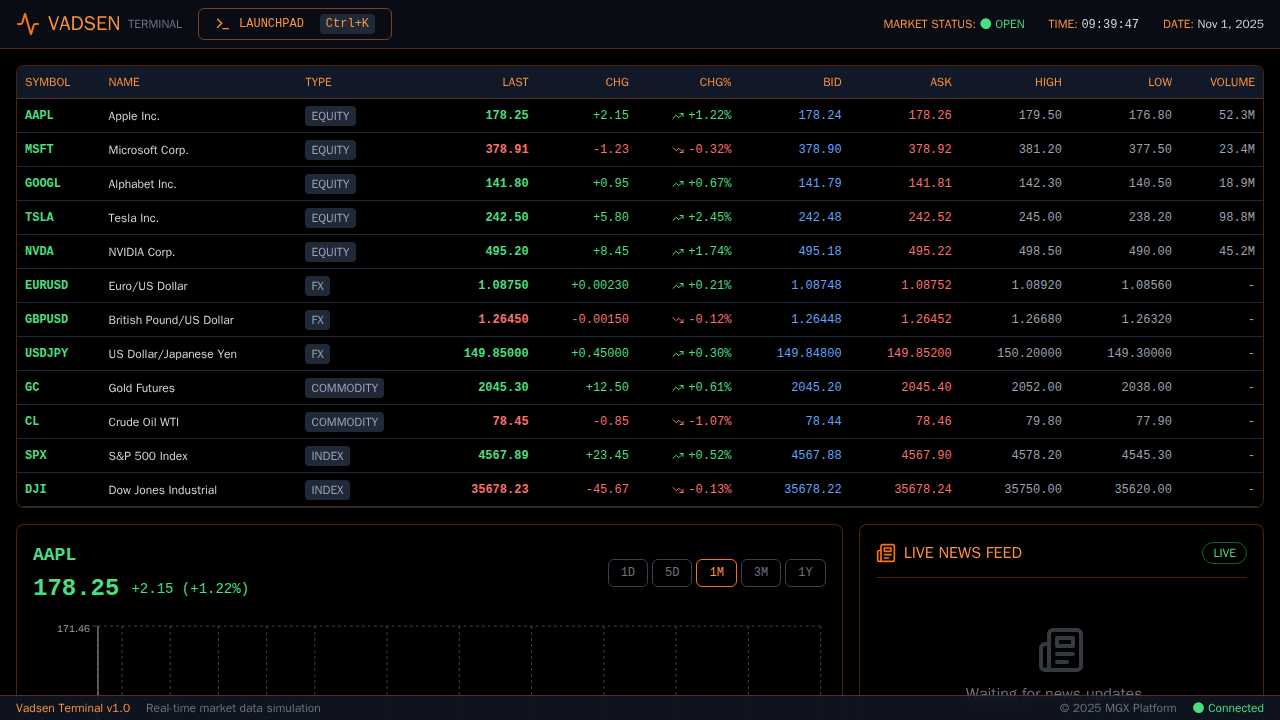Click the BID column header

point(832,82)
